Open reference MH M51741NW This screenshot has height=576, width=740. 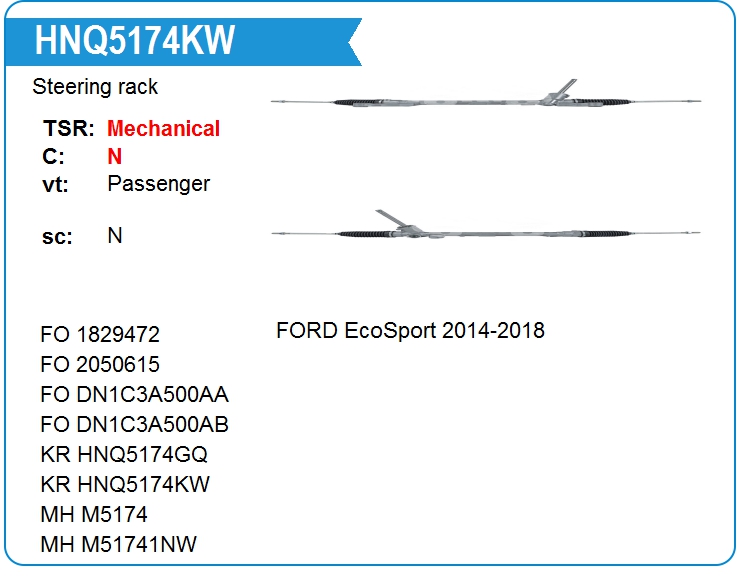pyautogui.click(x=118, y=544)
